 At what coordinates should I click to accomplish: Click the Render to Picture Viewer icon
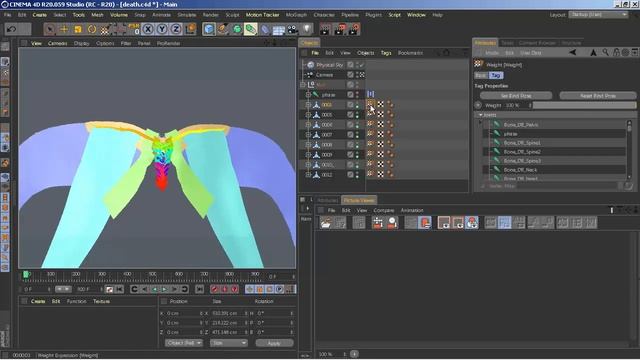tap(340, 29)
